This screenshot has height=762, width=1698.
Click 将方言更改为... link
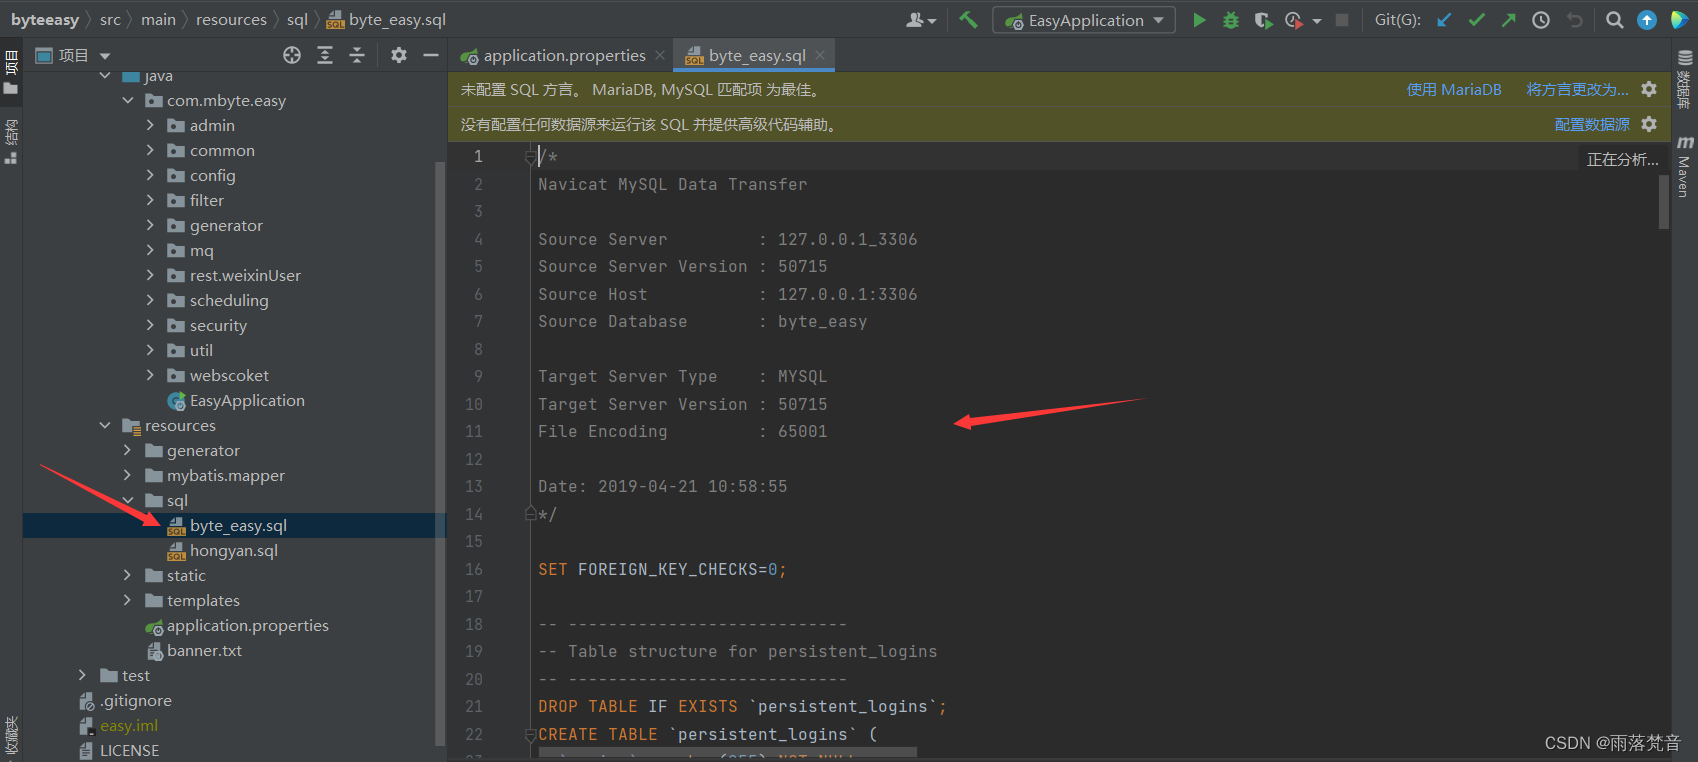coord(1577,89)
